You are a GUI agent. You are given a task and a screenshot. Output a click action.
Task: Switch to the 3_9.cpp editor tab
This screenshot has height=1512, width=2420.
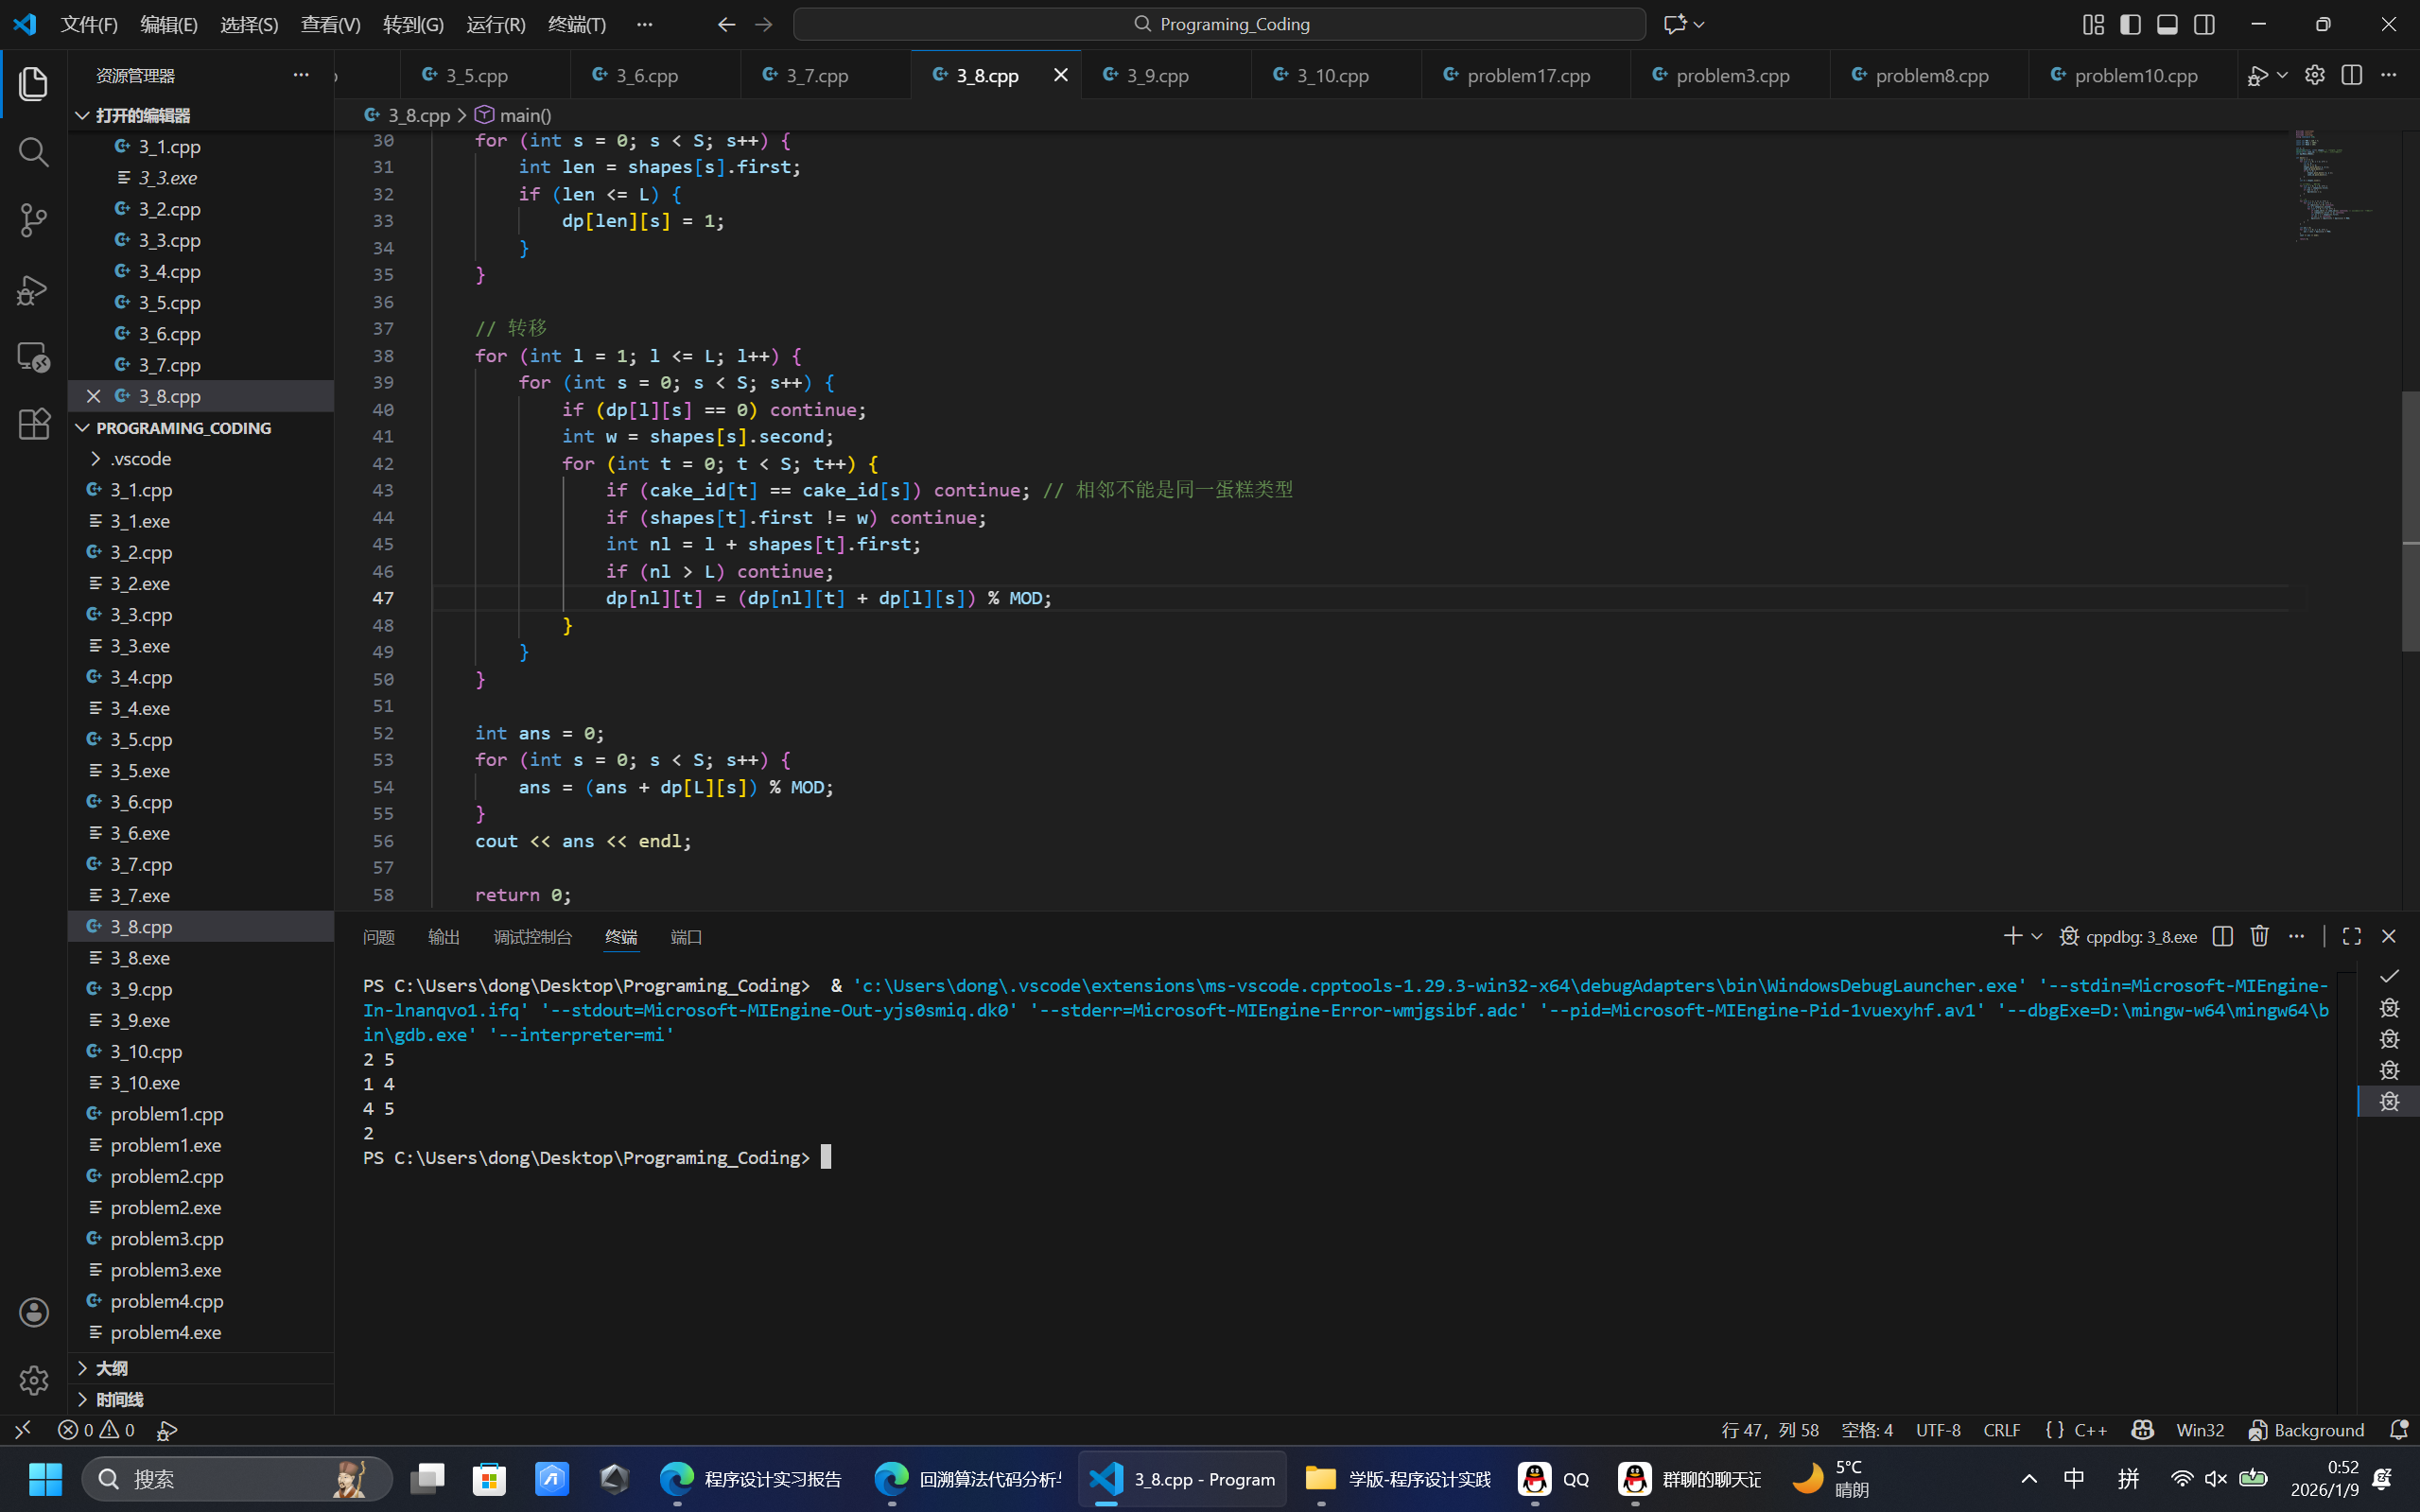1157,75
